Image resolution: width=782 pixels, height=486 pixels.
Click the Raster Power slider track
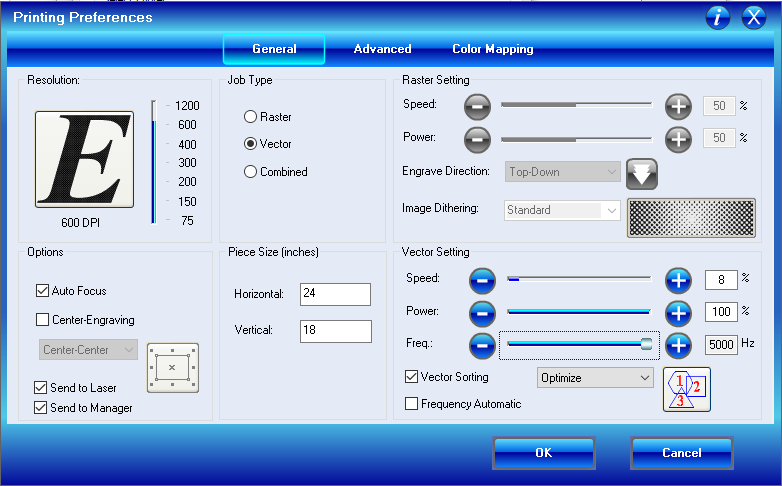coord(577,140)
